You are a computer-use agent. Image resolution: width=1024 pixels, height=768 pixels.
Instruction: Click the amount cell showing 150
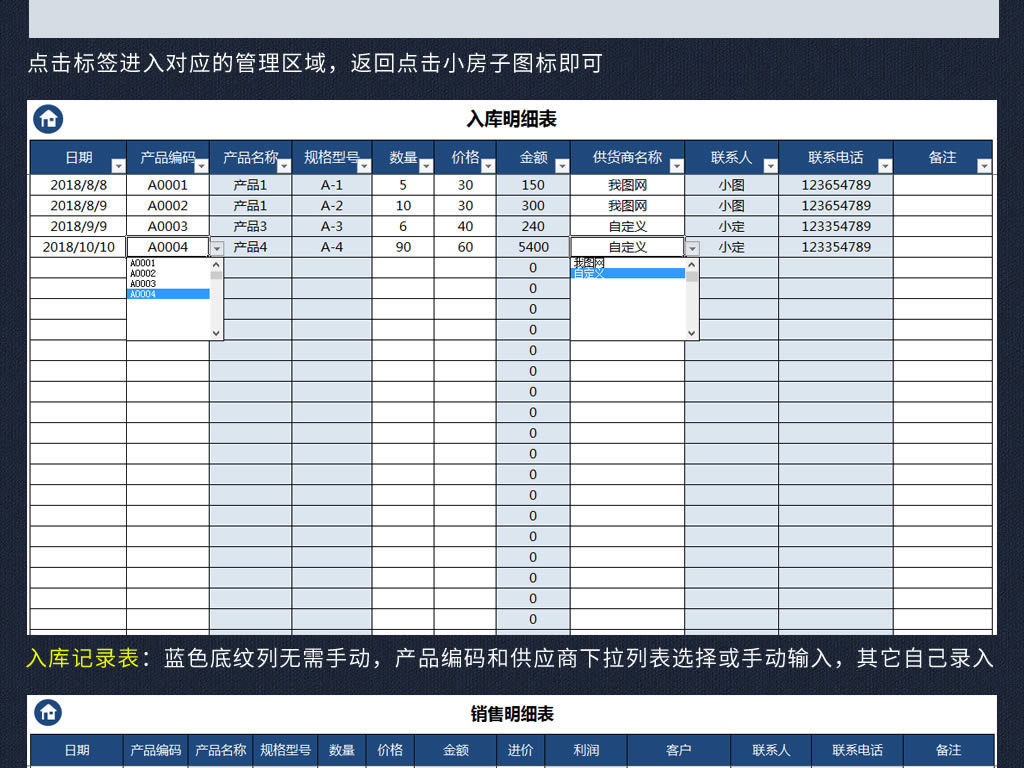click(533, 185)
